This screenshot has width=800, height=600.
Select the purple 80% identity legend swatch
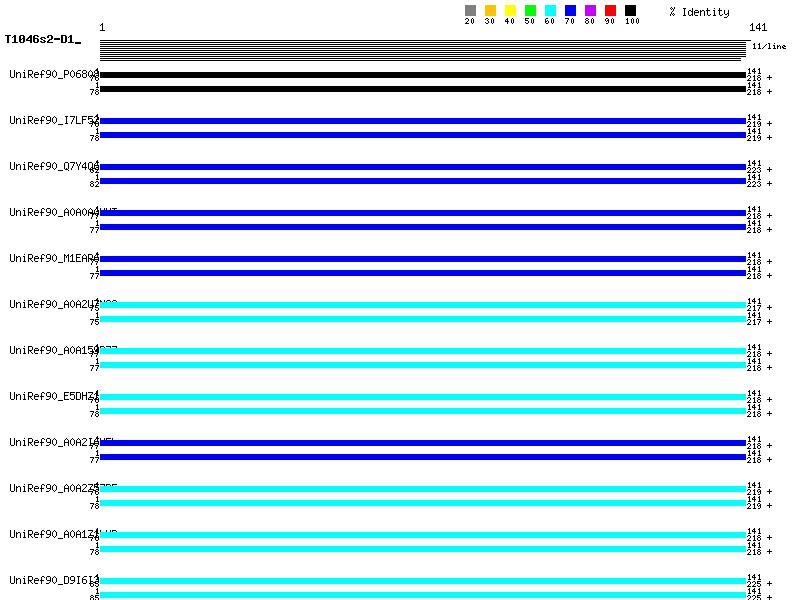tap(590, 11)
